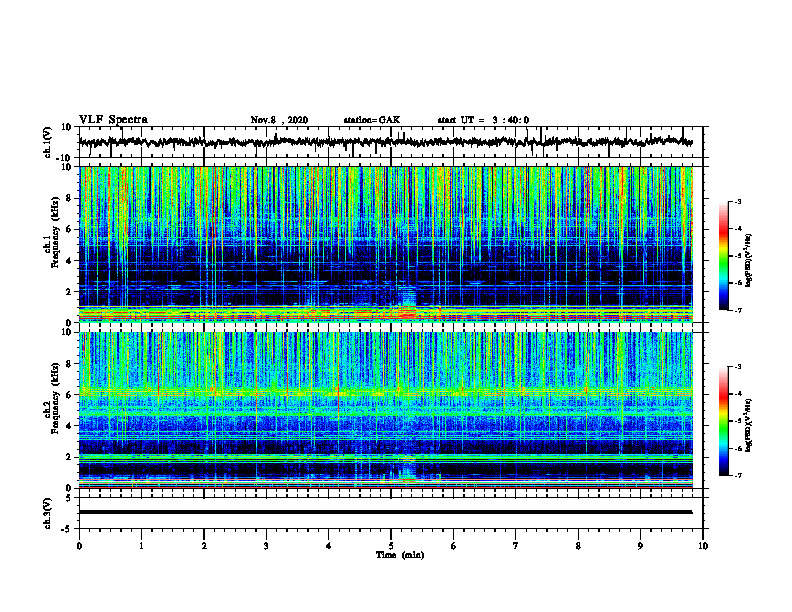This screenshot has height=612, width=792.
Task: Click the "-3" tick on ch.1 color bar
Action: (x=738, y=202)
